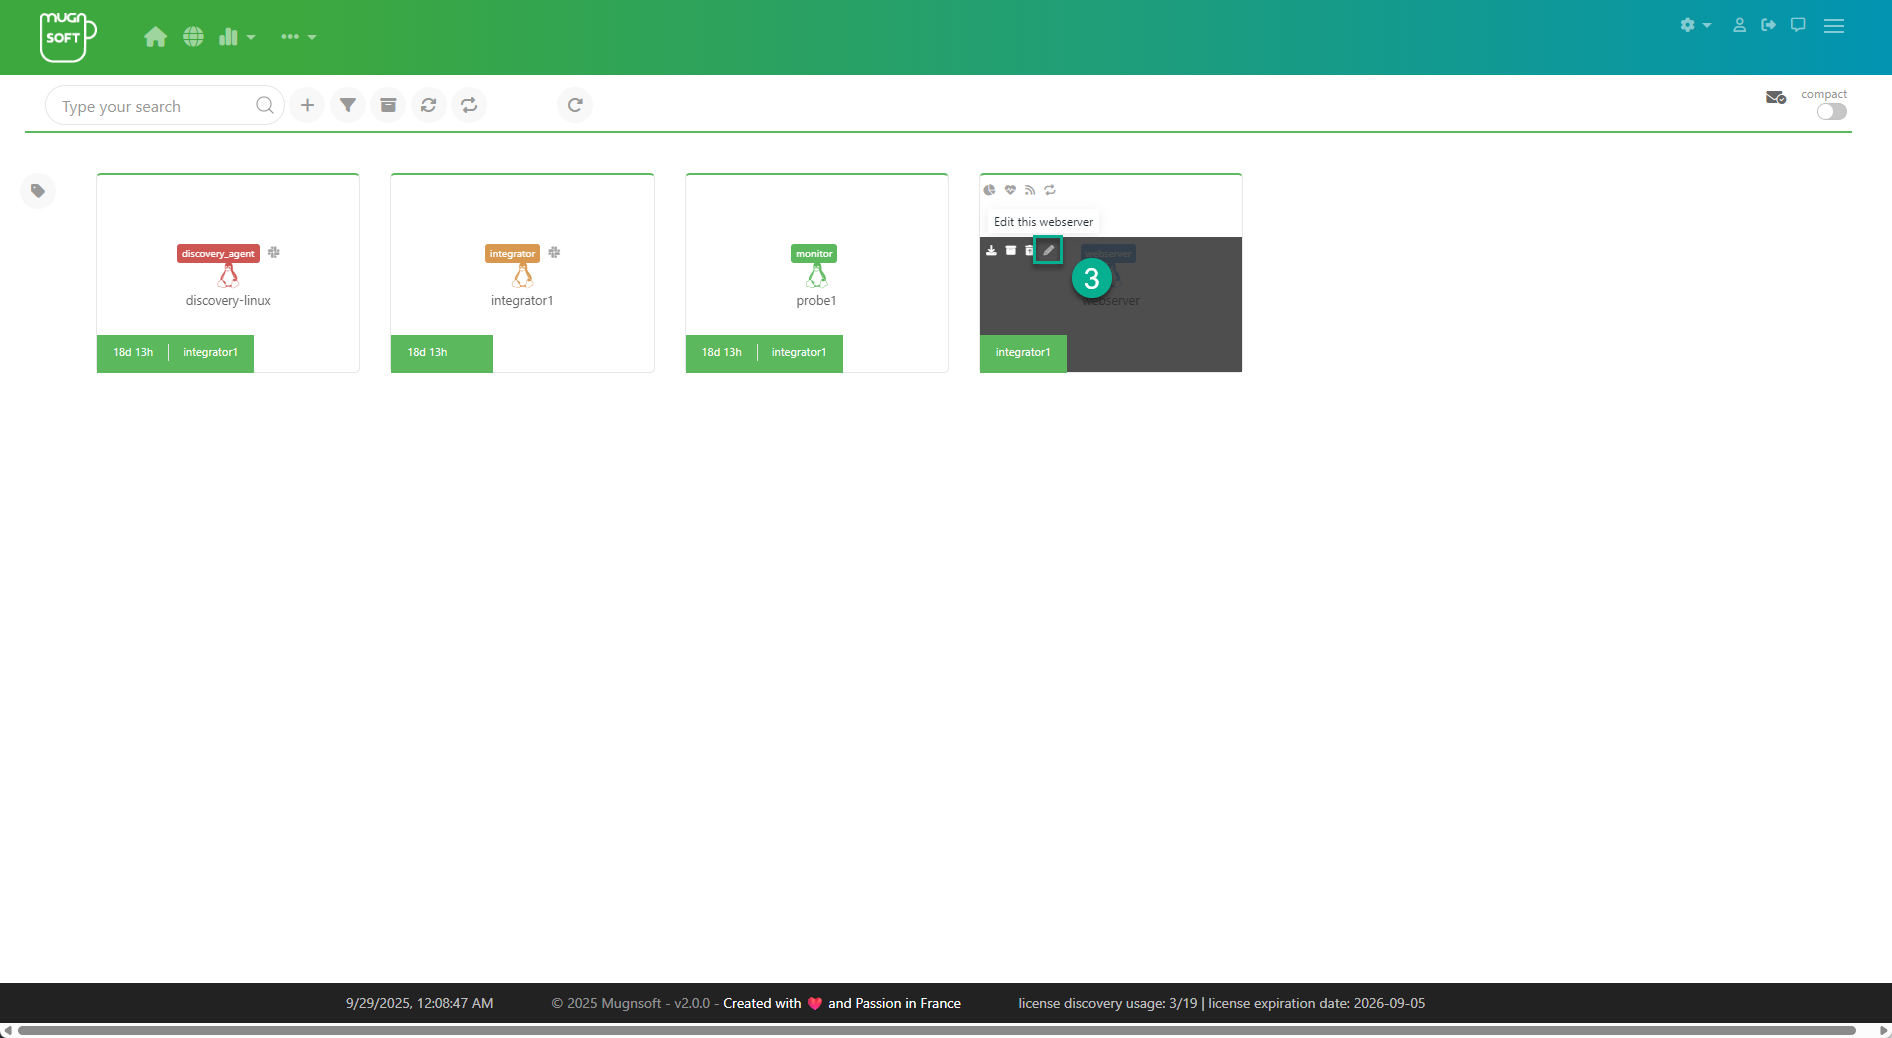Click the tag icon on left side

(38, 191)
